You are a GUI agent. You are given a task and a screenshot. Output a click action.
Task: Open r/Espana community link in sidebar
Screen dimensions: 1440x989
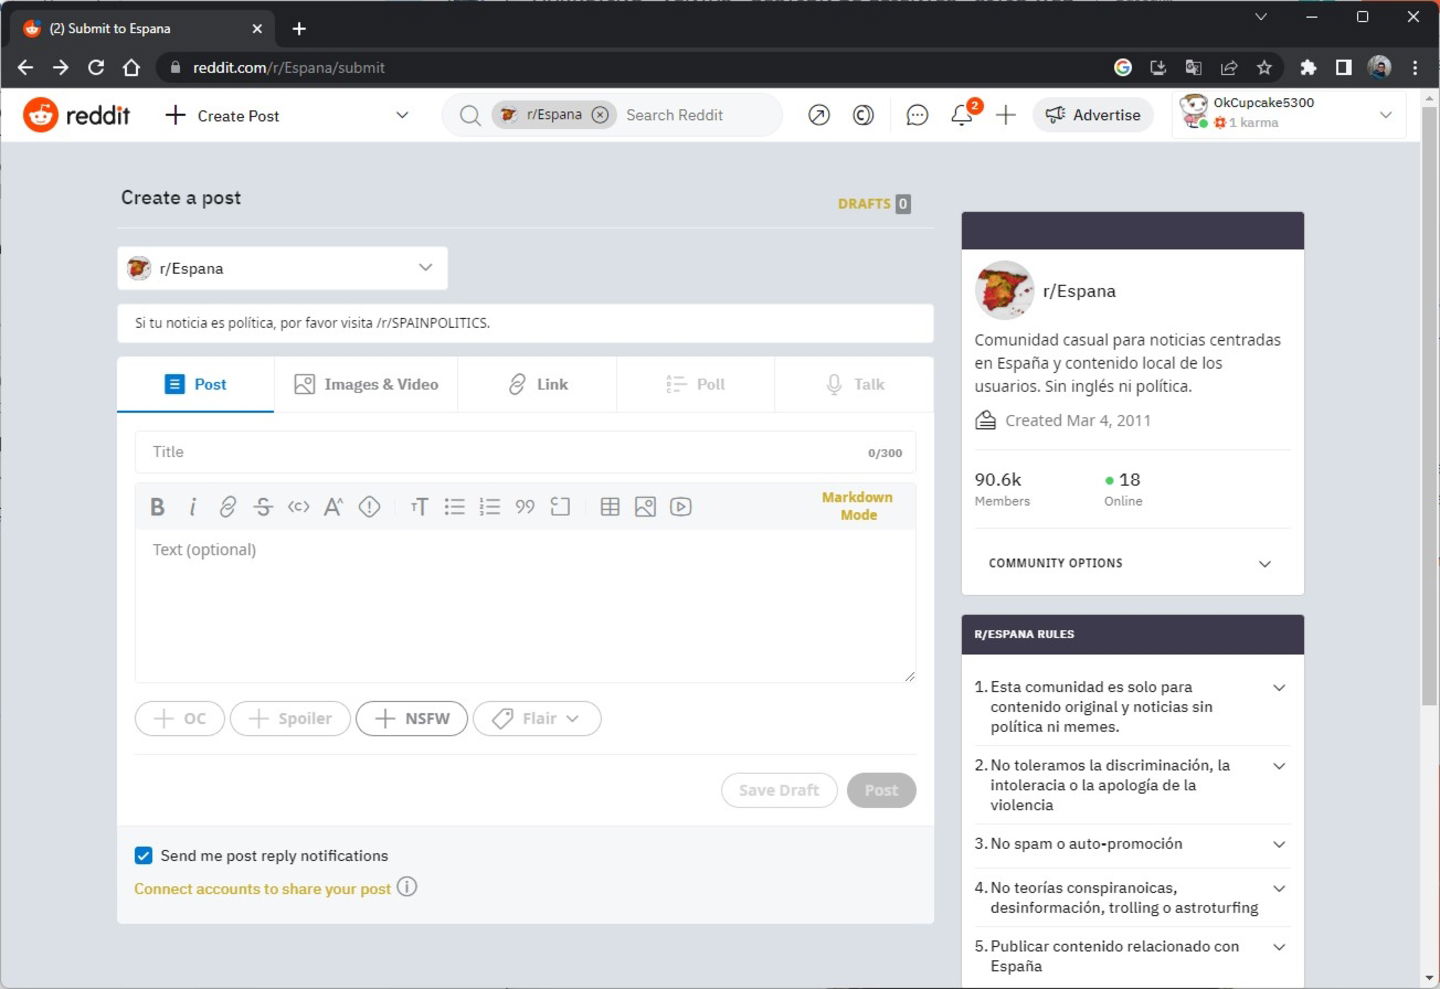pos(1079,291)
